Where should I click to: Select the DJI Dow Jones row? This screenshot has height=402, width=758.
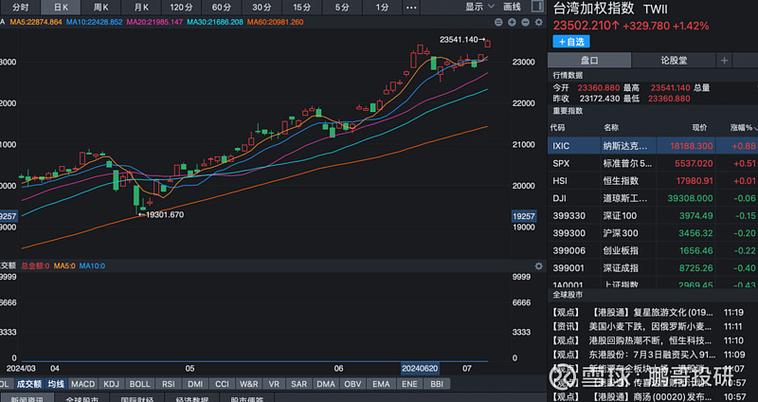(x=653, y=198)
